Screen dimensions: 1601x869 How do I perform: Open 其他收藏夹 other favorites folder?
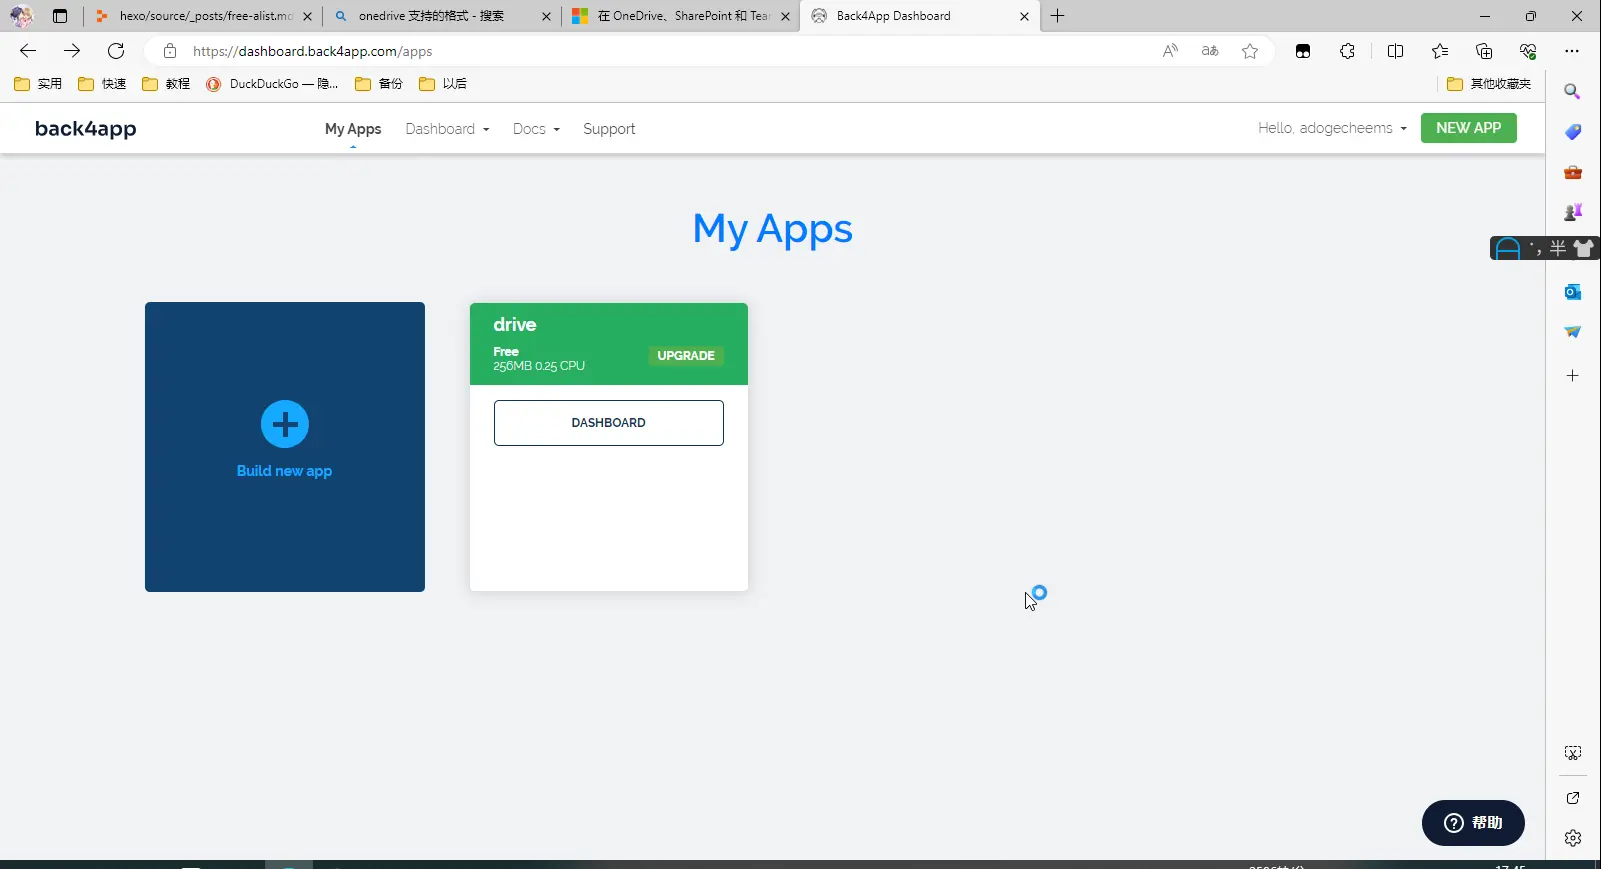click(1490, 84)
